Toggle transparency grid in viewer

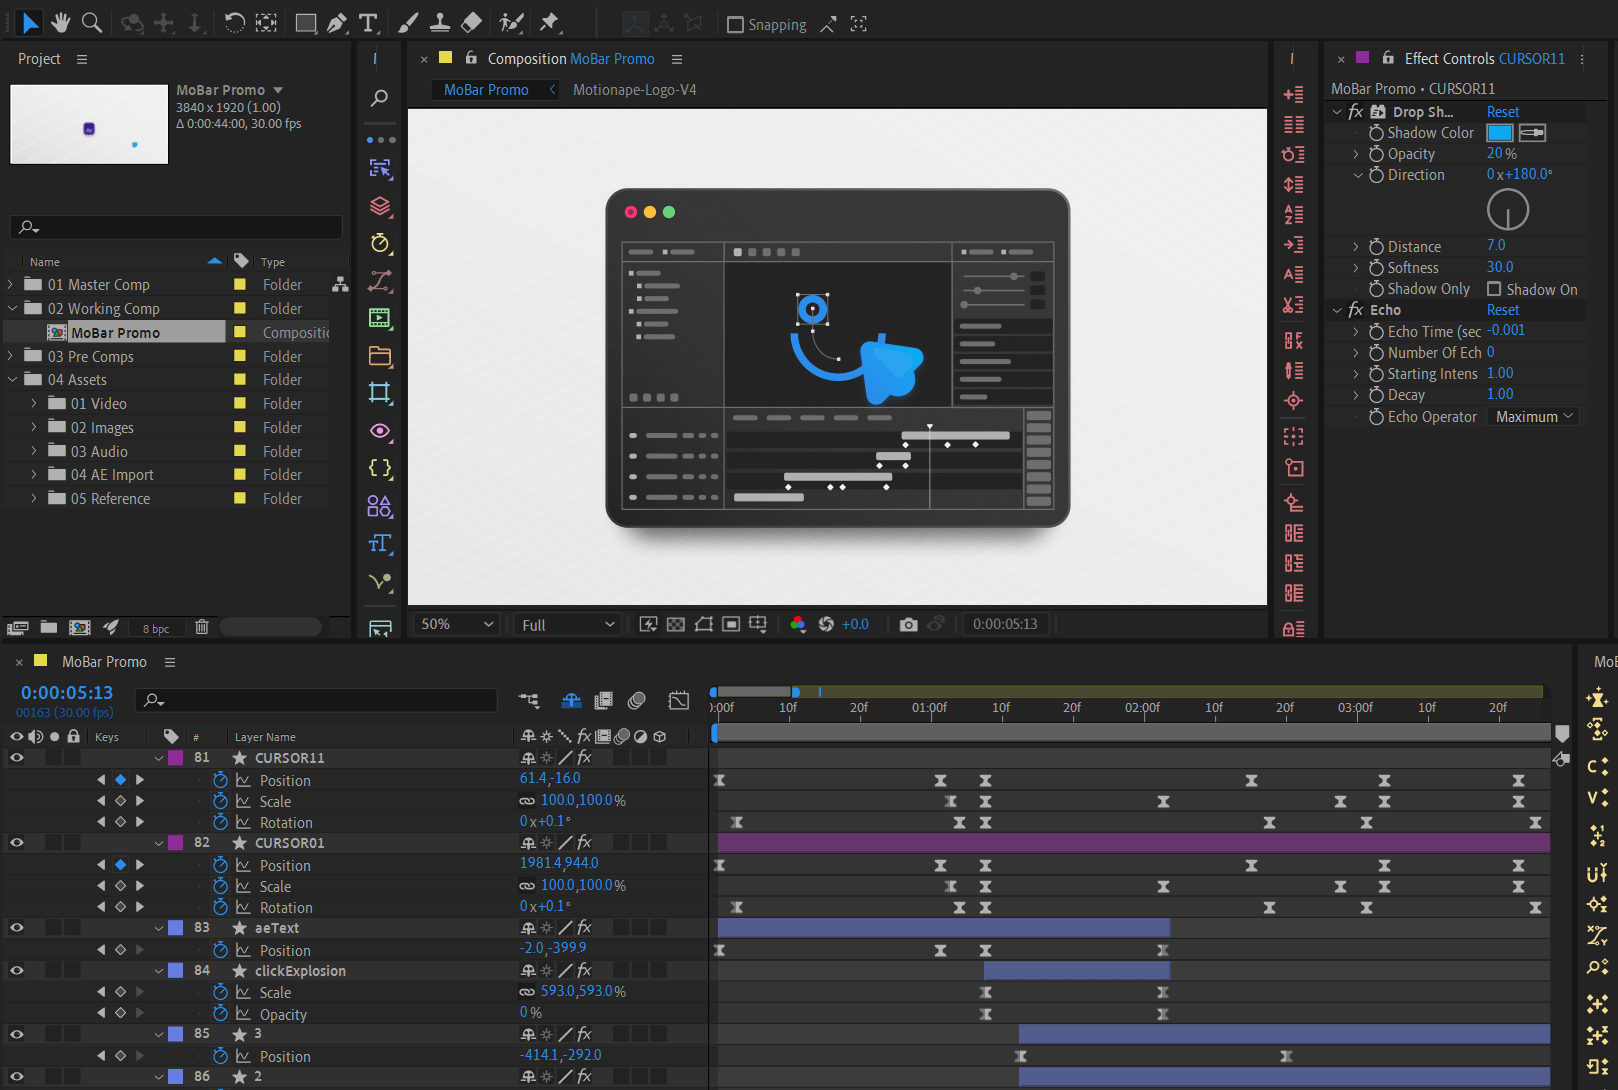click(676, 624)
